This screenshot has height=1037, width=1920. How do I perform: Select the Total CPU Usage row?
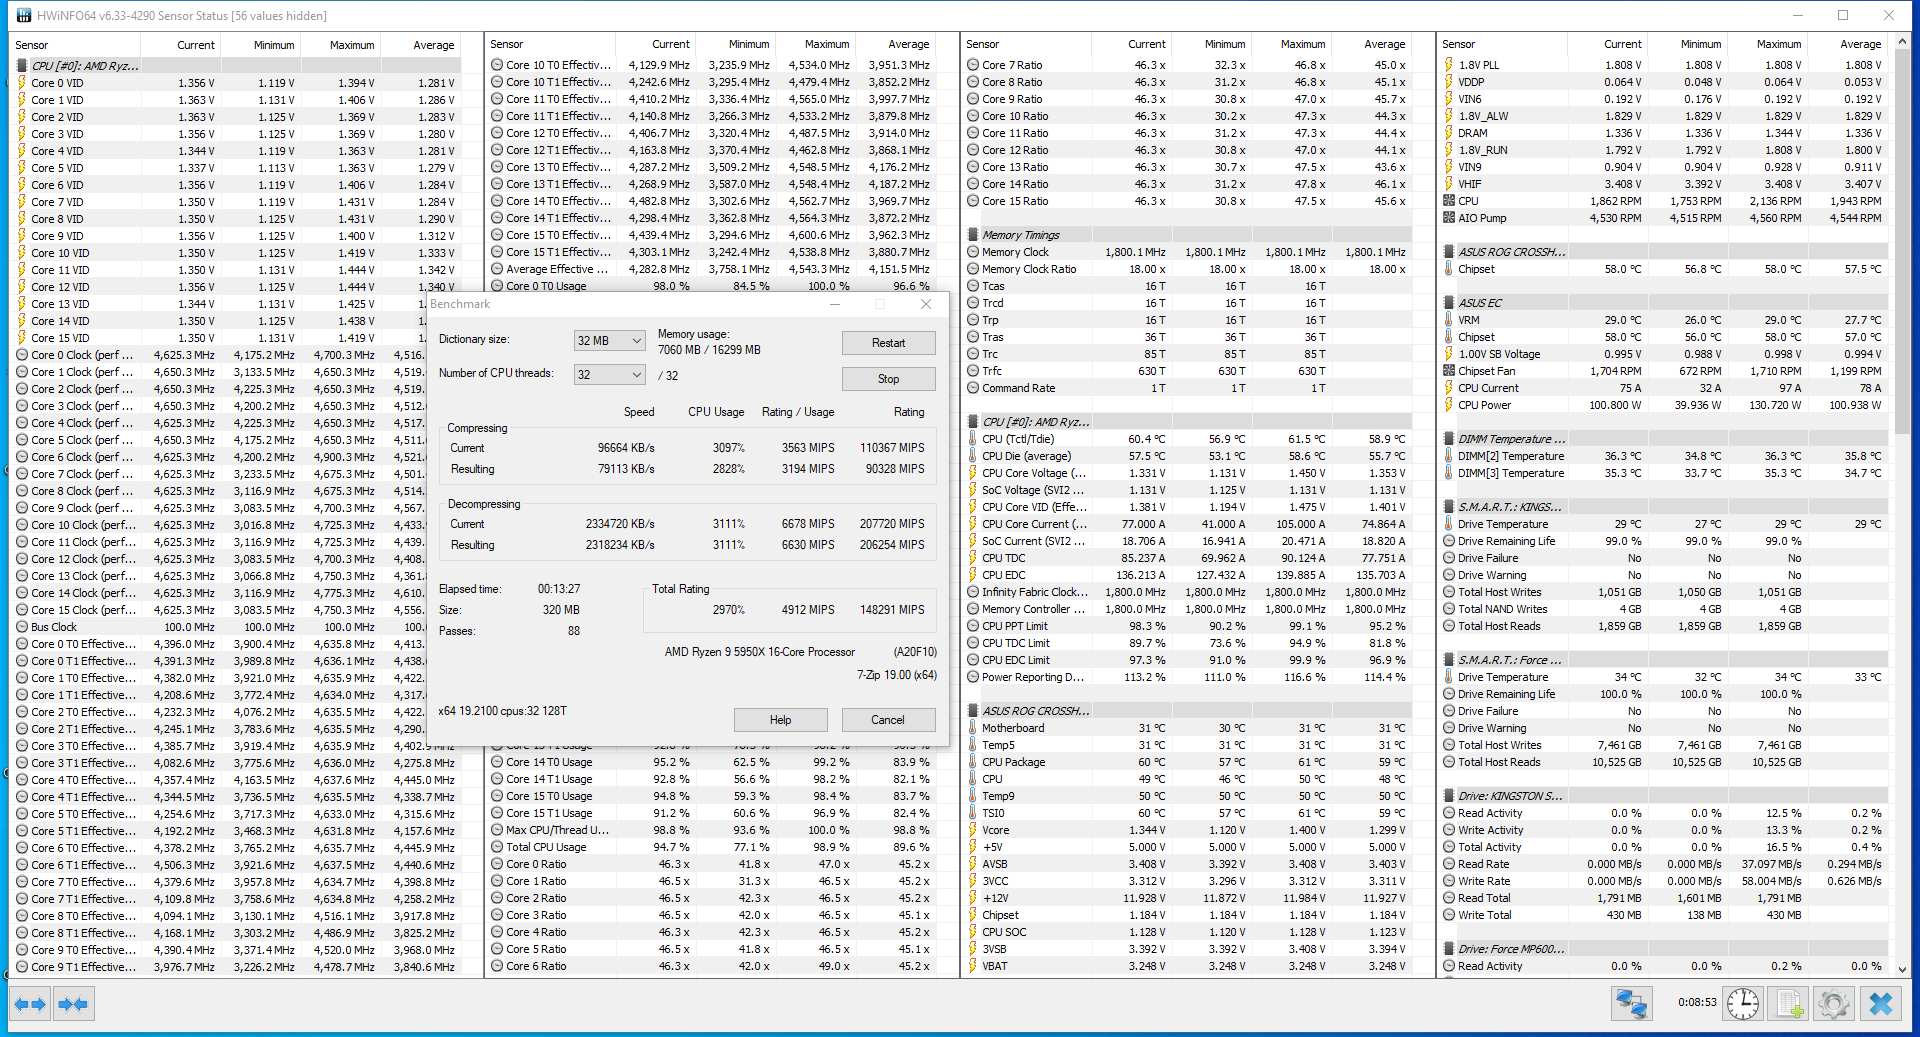tap(711, 847)
